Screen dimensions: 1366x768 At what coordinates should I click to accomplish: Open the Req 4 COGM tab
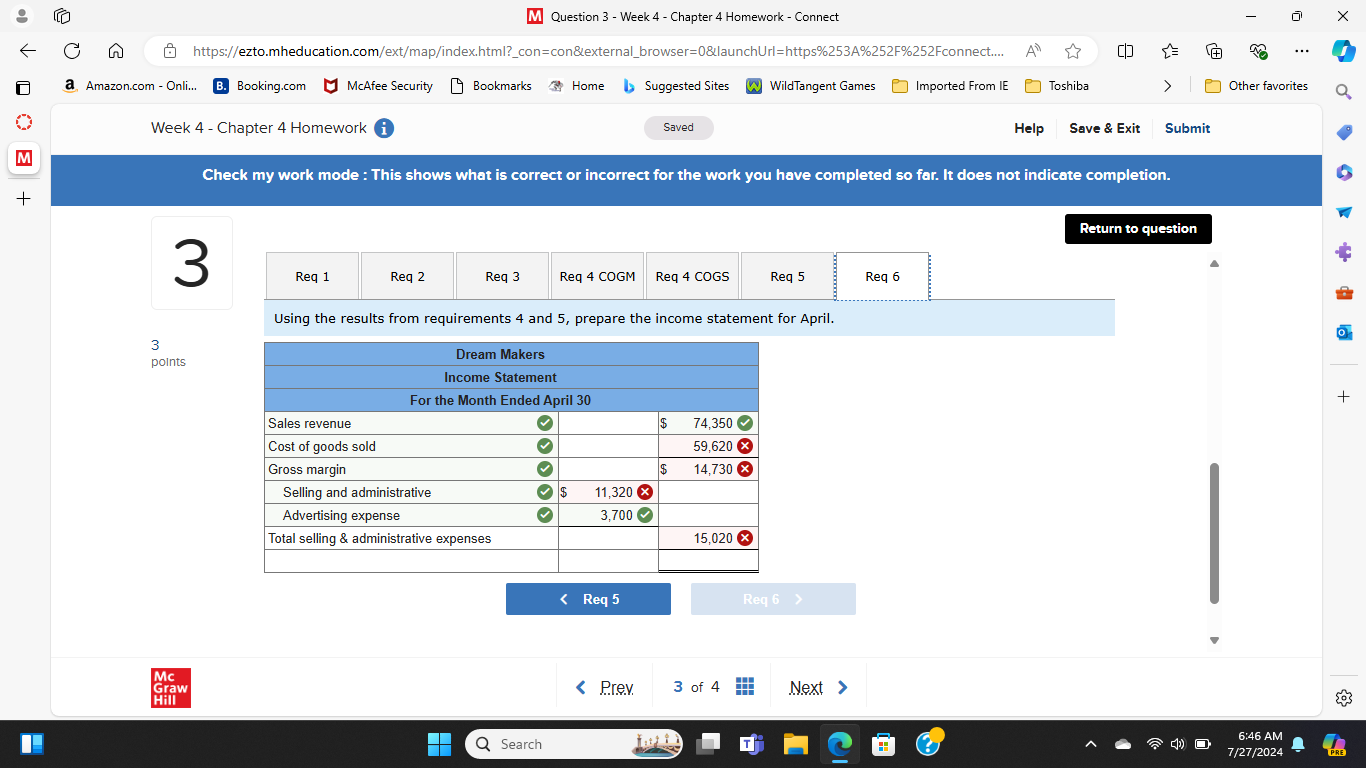coord(597,276)
